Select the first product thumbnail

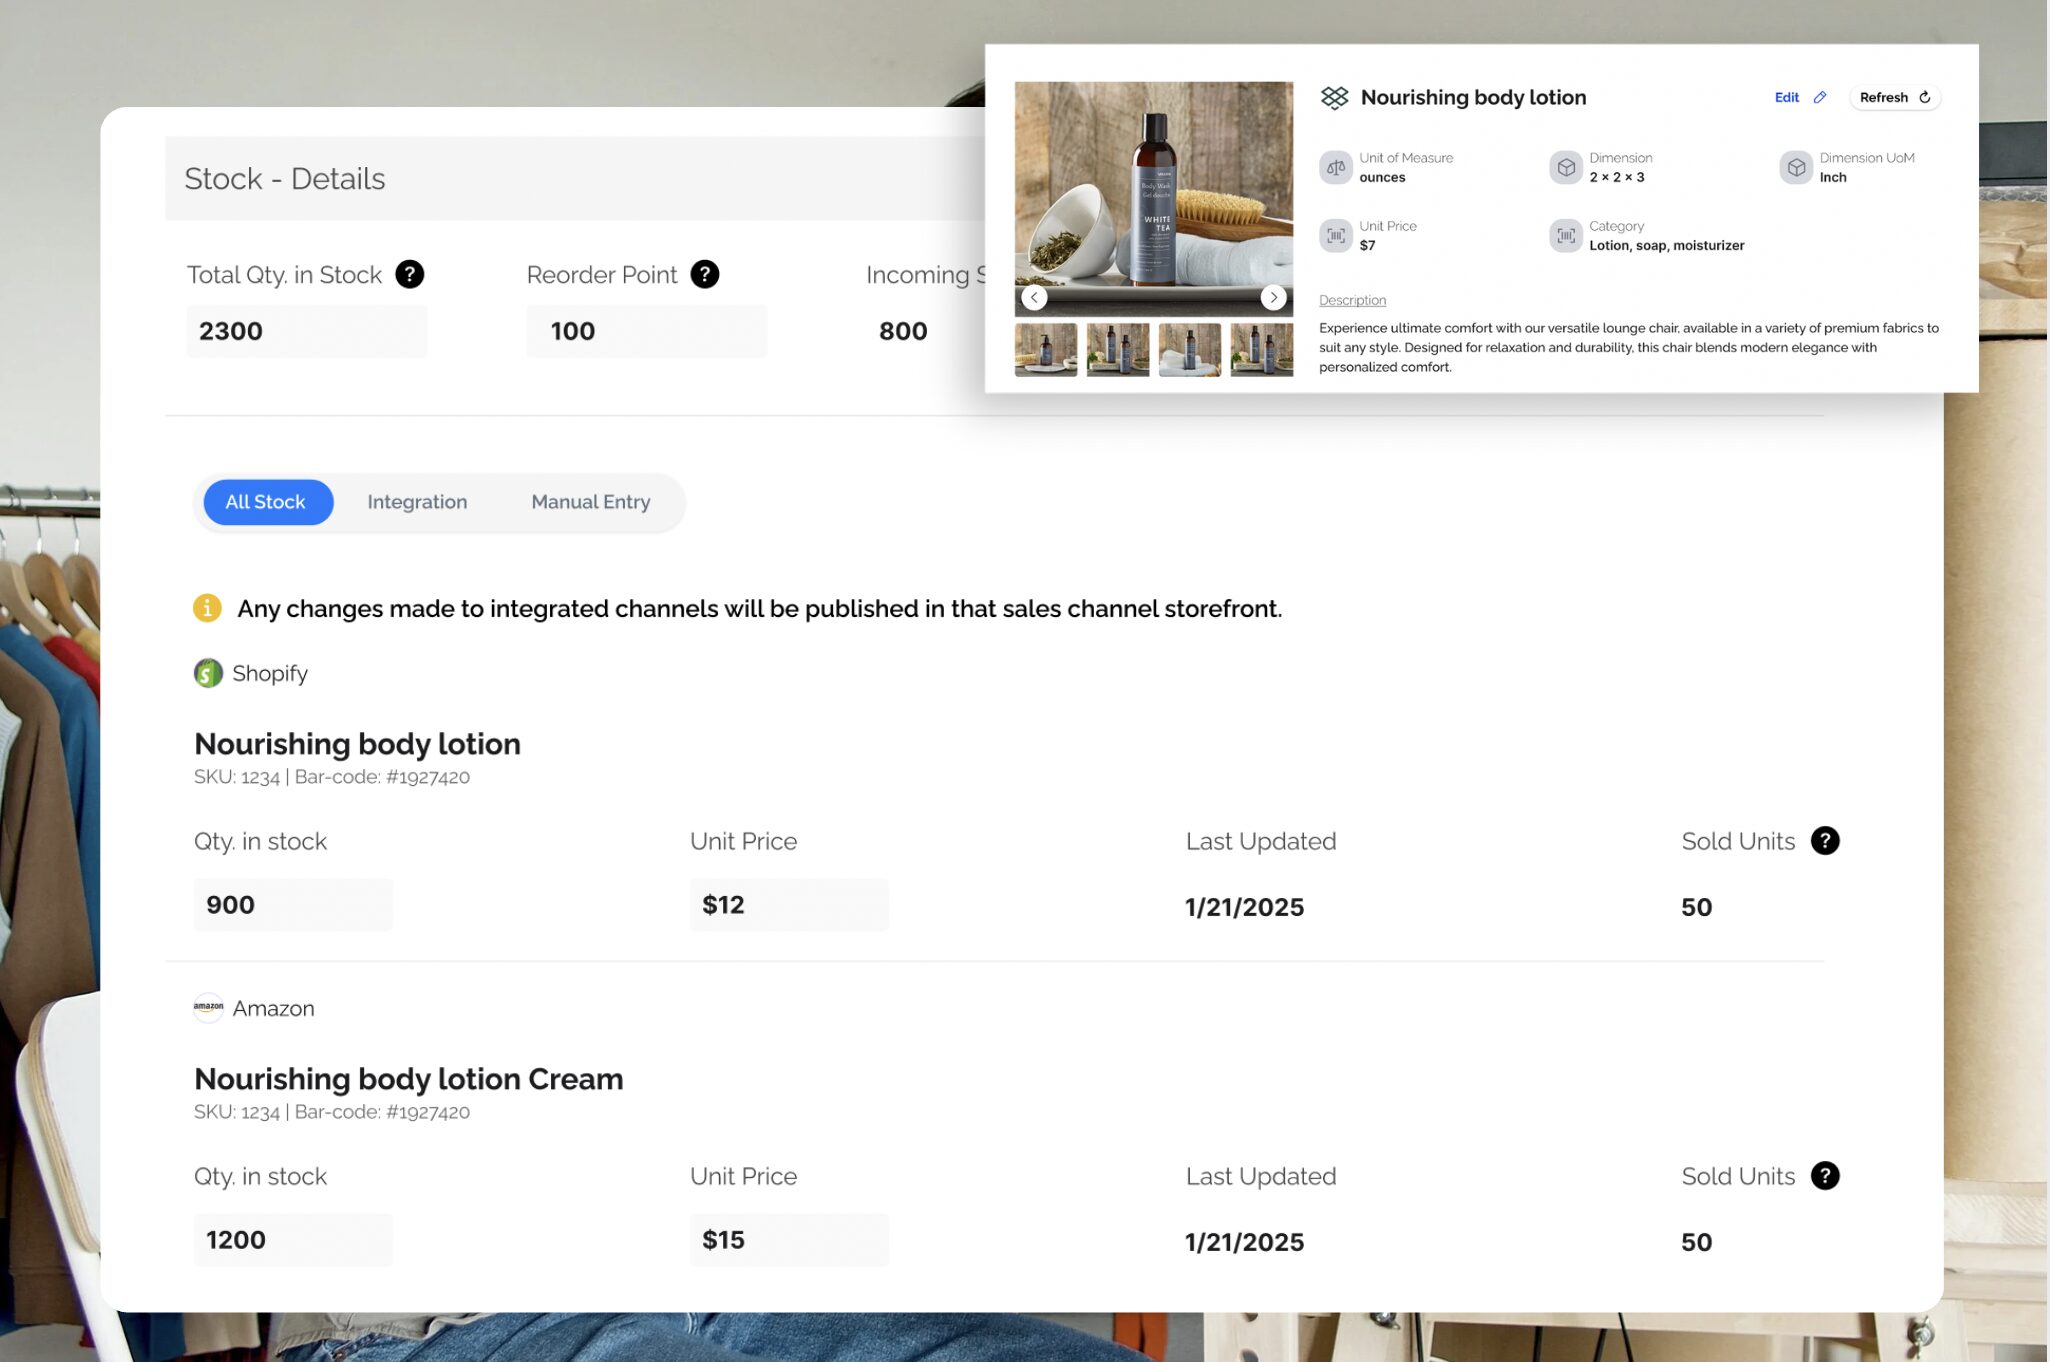click(x=1046, y=349)
